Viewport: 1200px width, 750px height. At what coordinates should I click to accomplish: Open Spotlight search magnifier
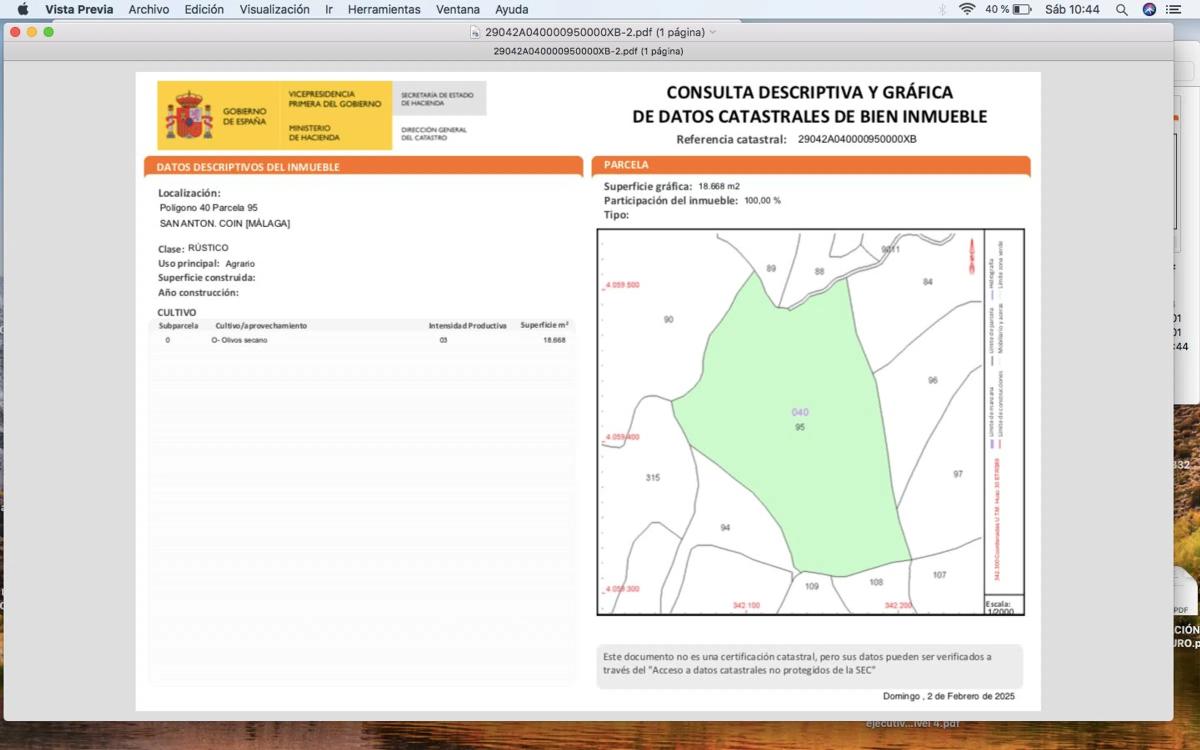[1122, 9]
